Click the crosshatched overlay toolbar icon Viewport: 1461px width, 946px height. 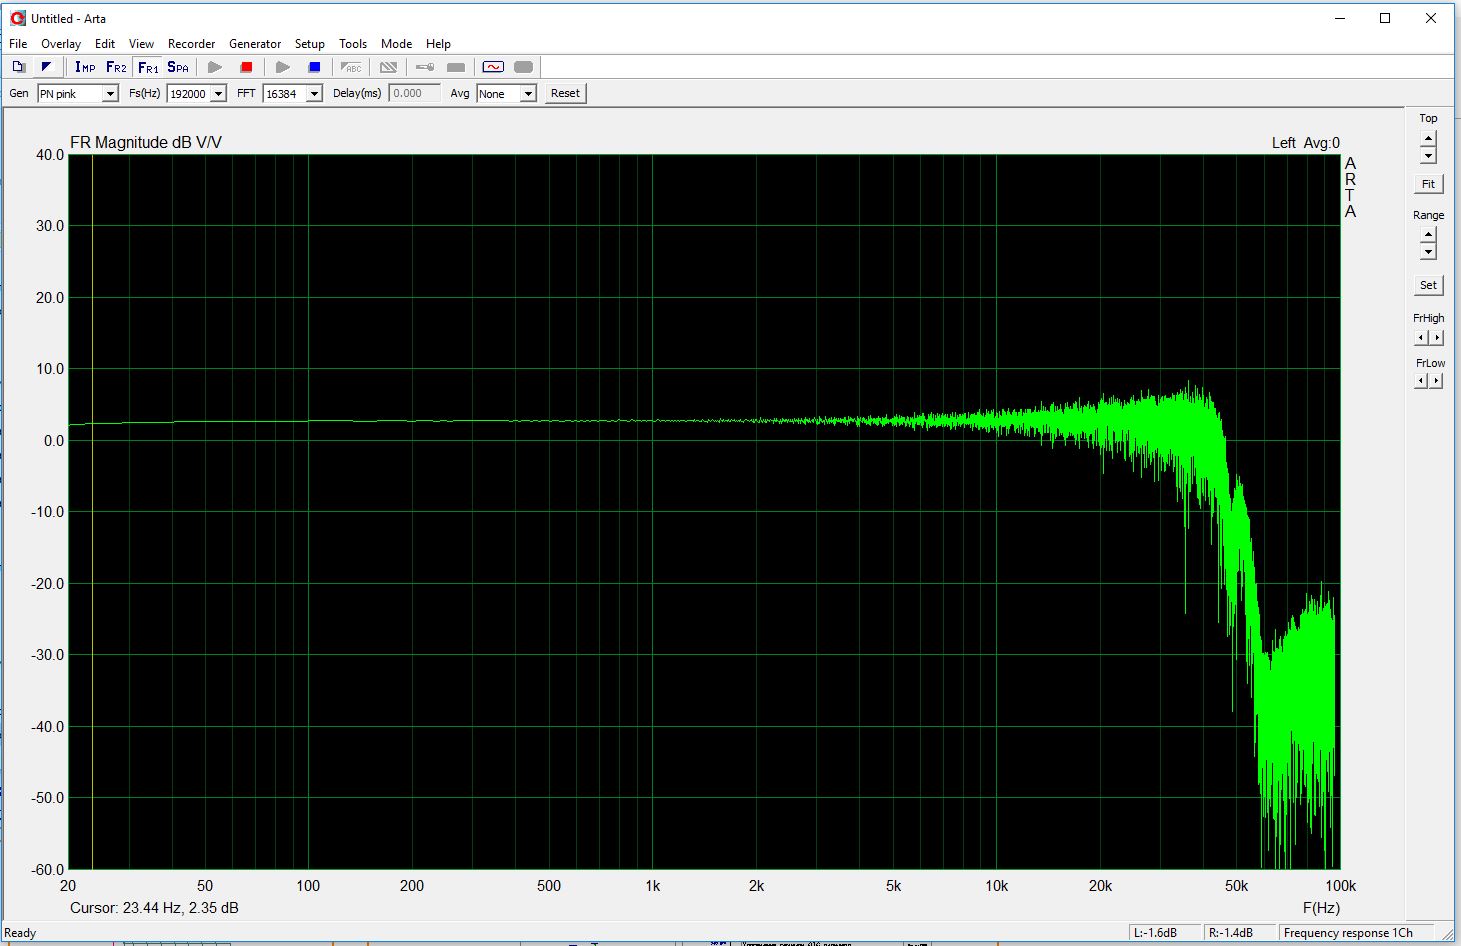point(389,67)
